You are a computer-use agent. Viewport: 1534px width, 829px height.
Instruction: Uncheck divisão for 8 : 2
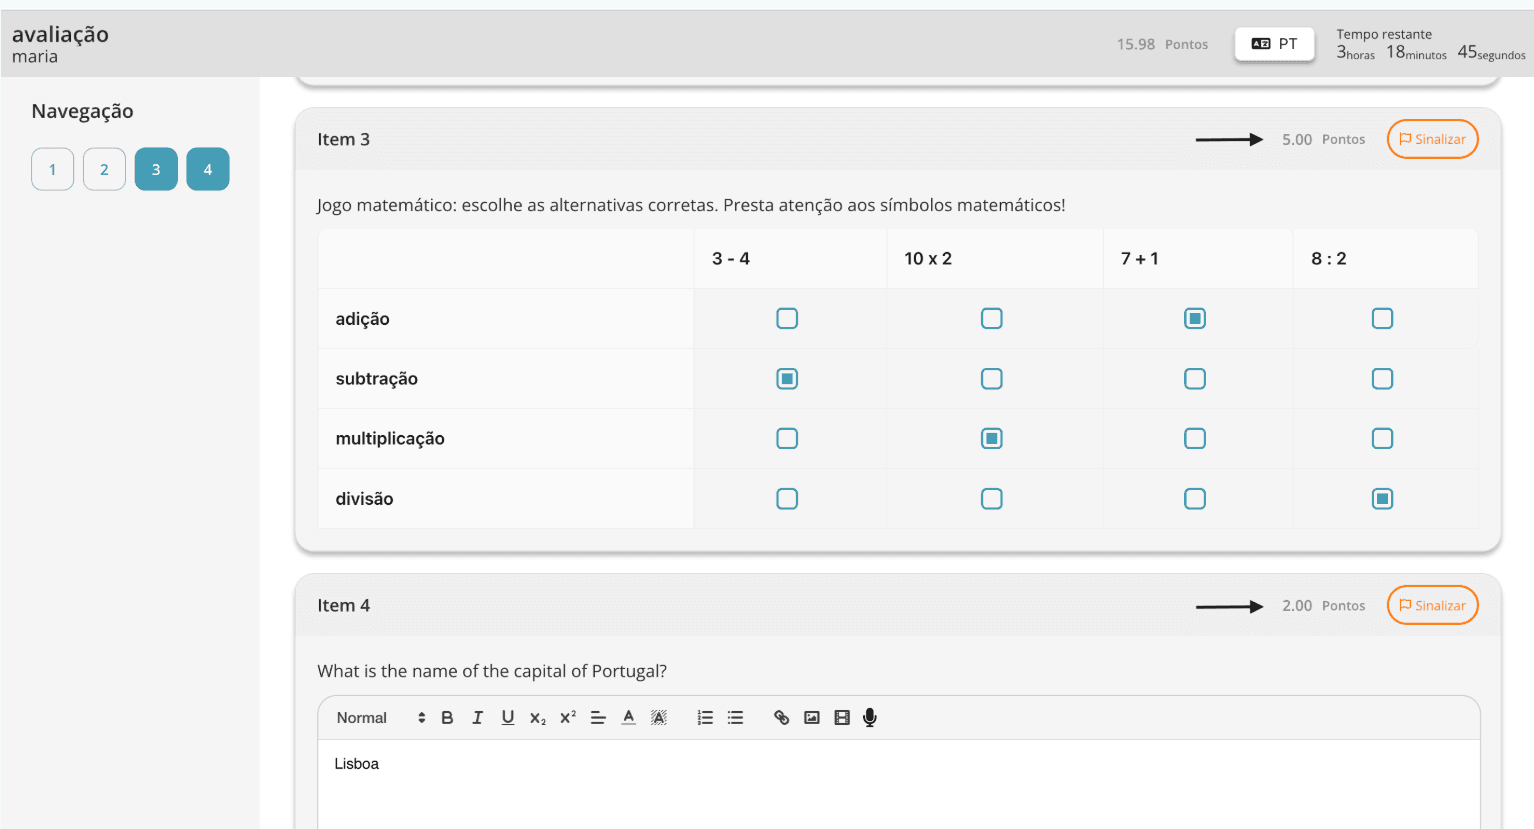tap(1382, 499)
